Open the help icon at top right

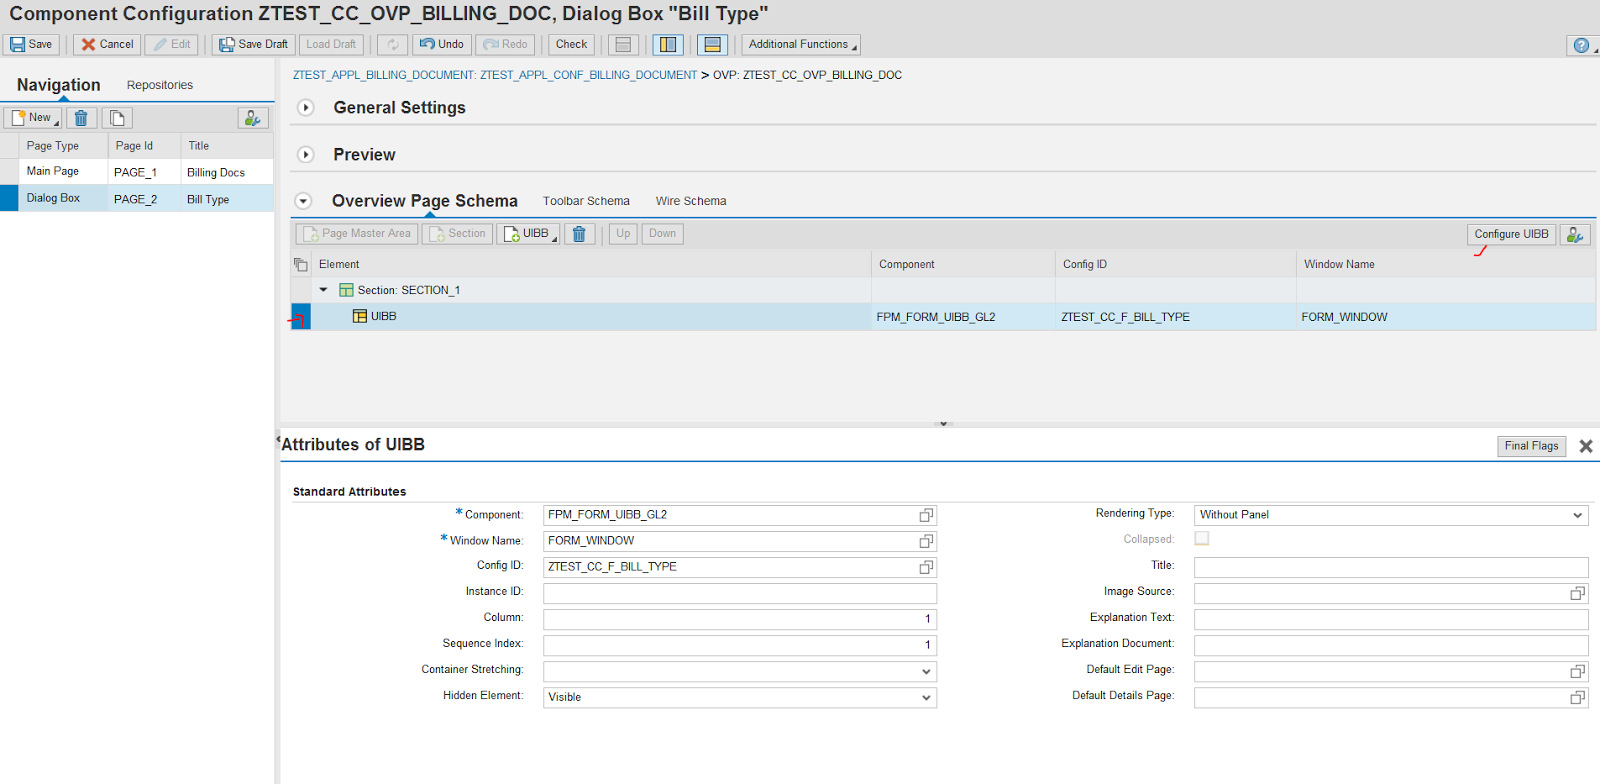point(1580,45)
